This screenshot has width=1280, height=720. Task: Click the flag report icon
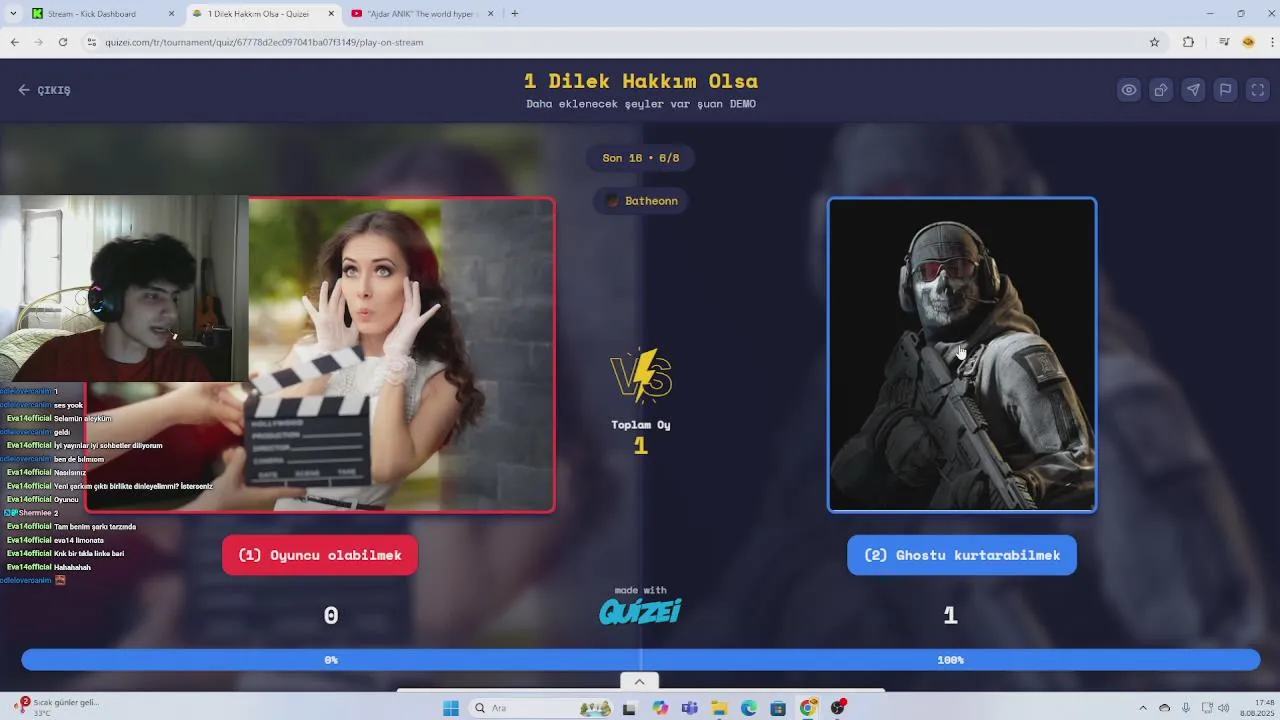click(x=1225, y=90)
